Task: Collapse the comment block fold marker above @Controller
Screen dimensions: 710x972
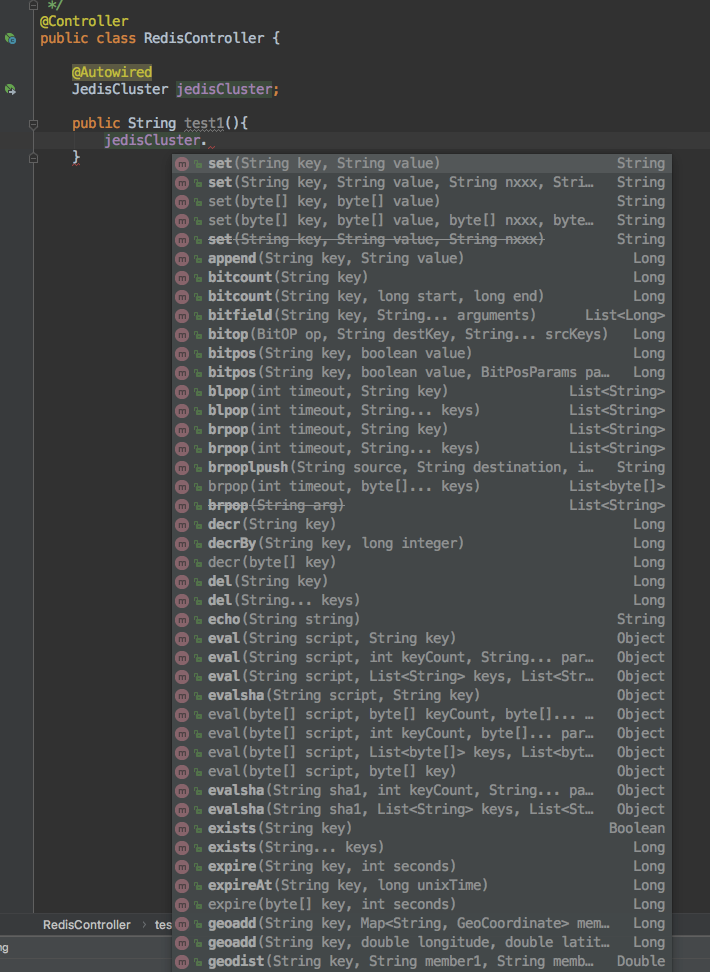Action: tap(33, 5)
